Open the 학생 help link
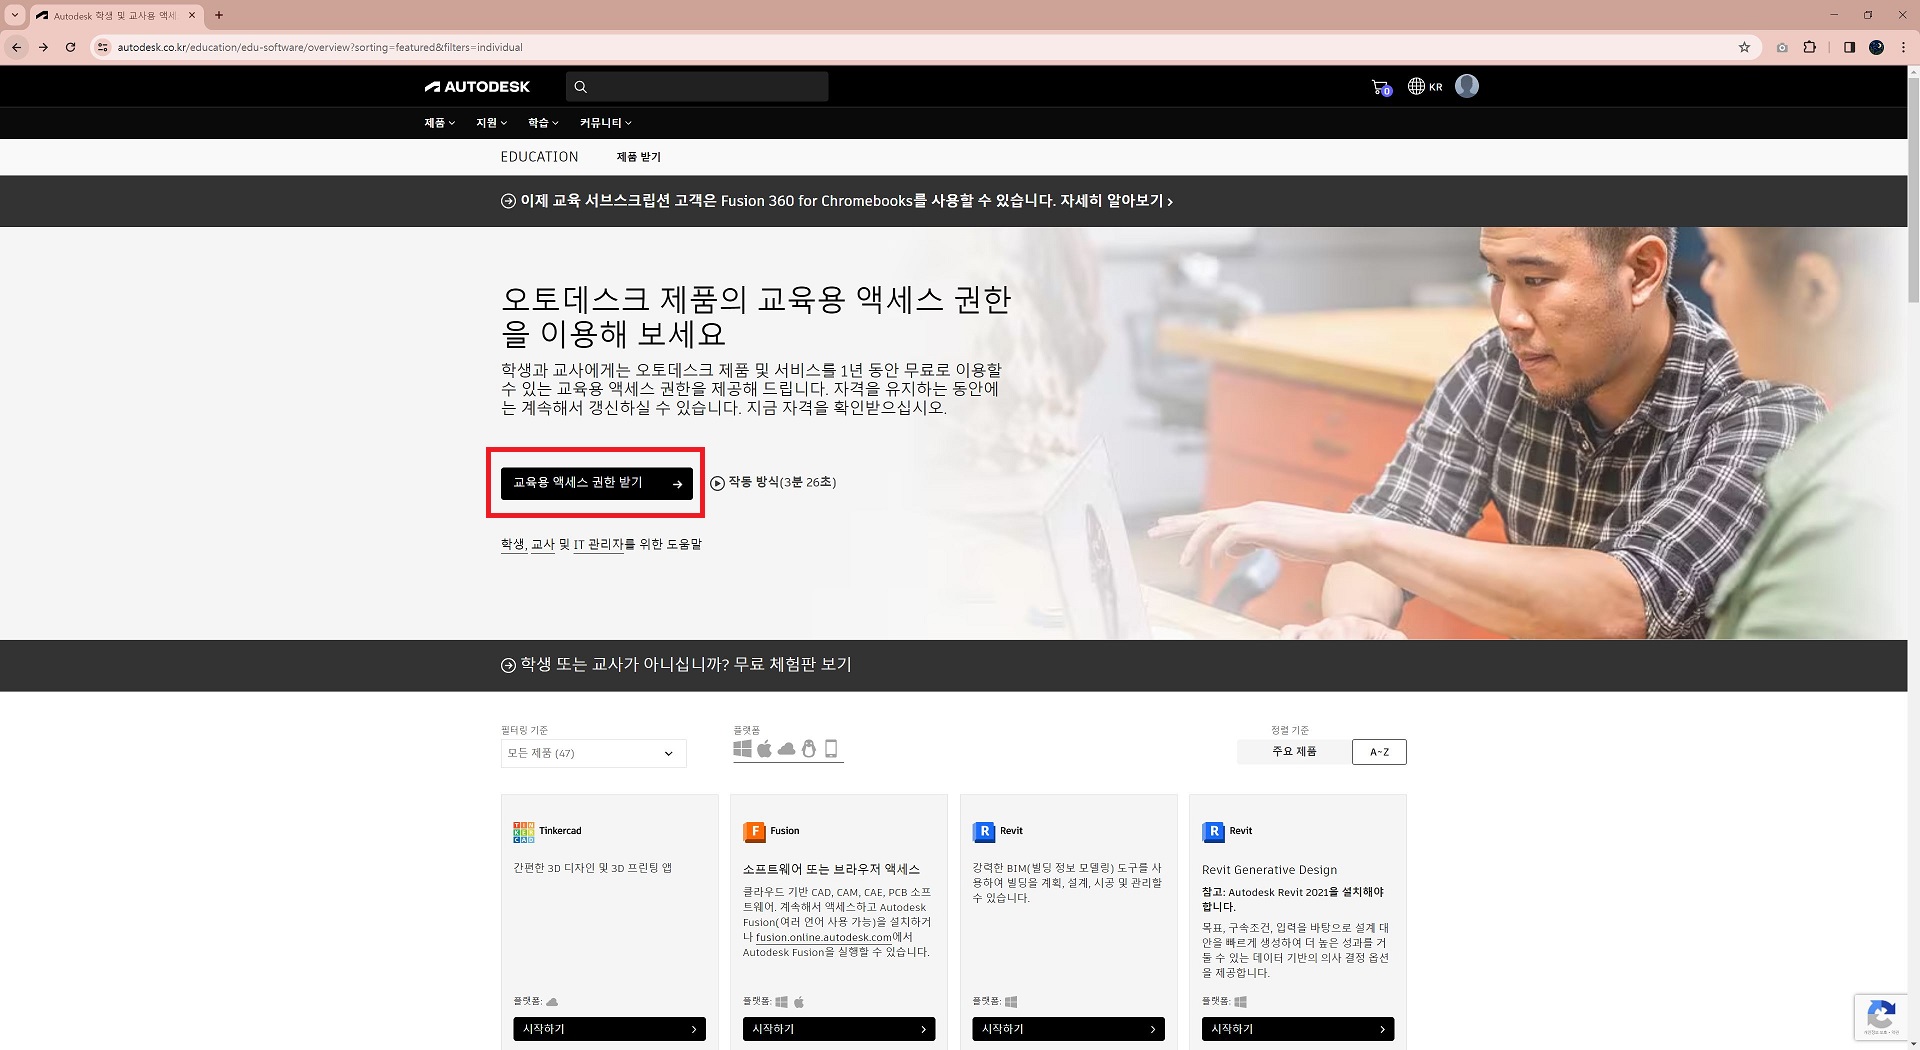Viewport: 1920px width, 1050px height. [513, 545]
